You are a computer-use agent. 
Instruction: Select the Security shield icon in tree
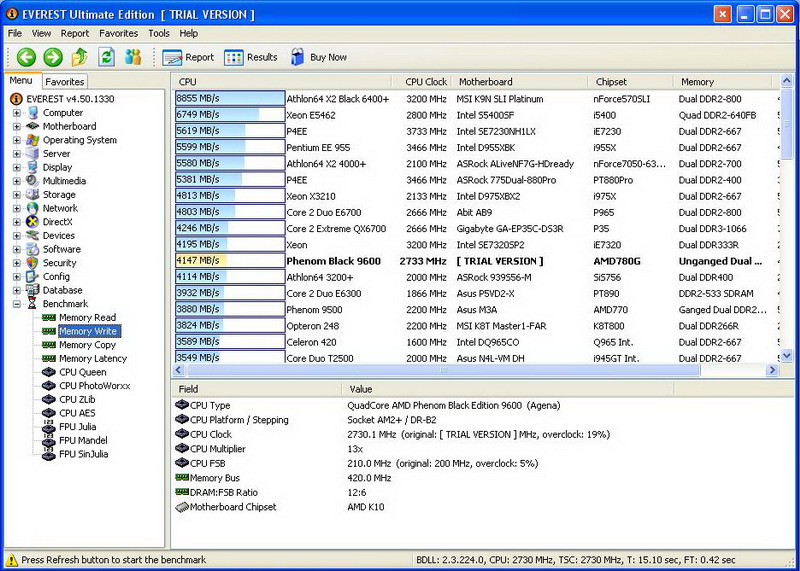point(32,263)
